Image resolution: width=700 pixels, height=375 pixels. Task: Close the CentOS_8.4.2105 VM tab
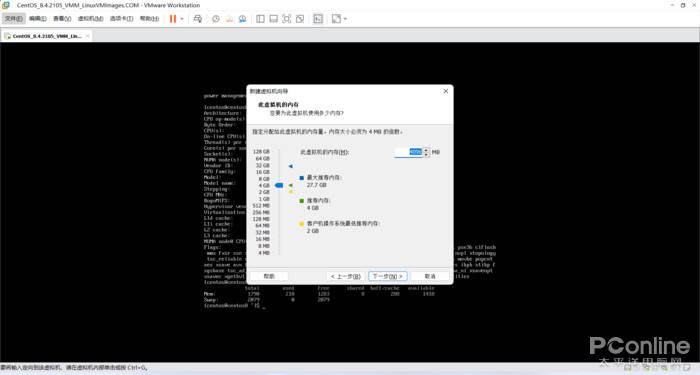click(88, 36)
